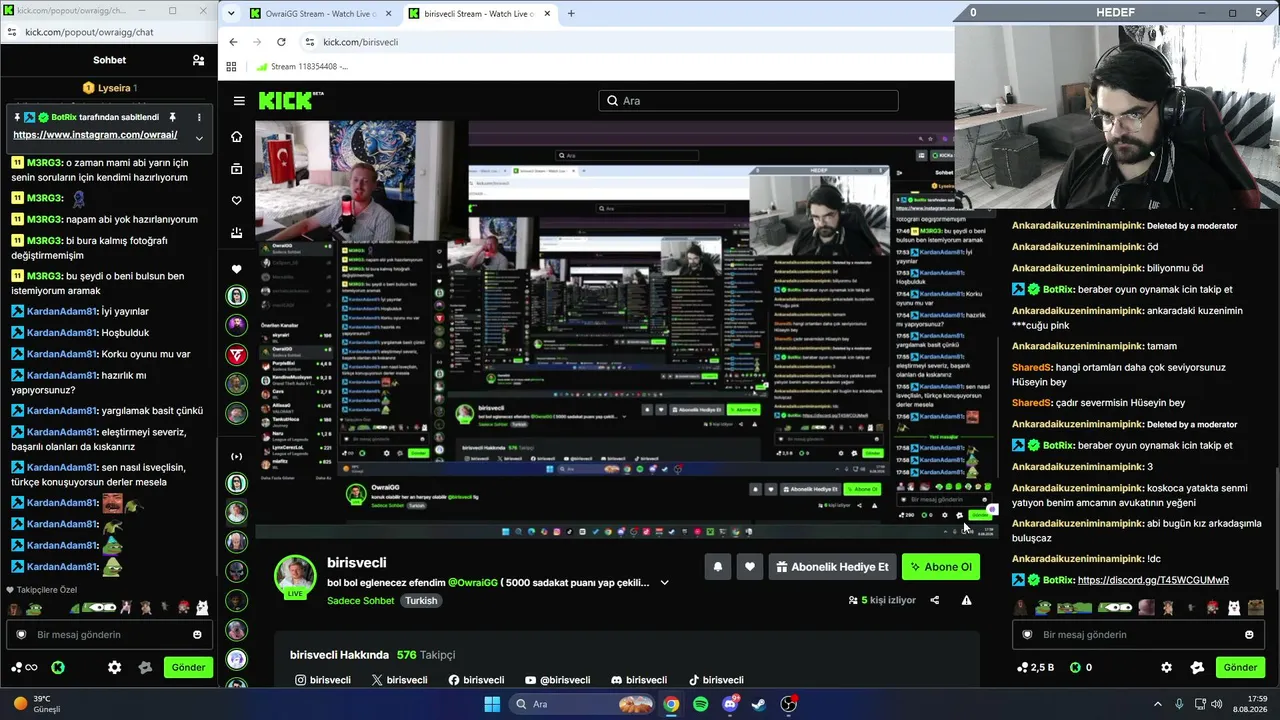Open pinned instagram.com/owraai link in popout chat

95,135
